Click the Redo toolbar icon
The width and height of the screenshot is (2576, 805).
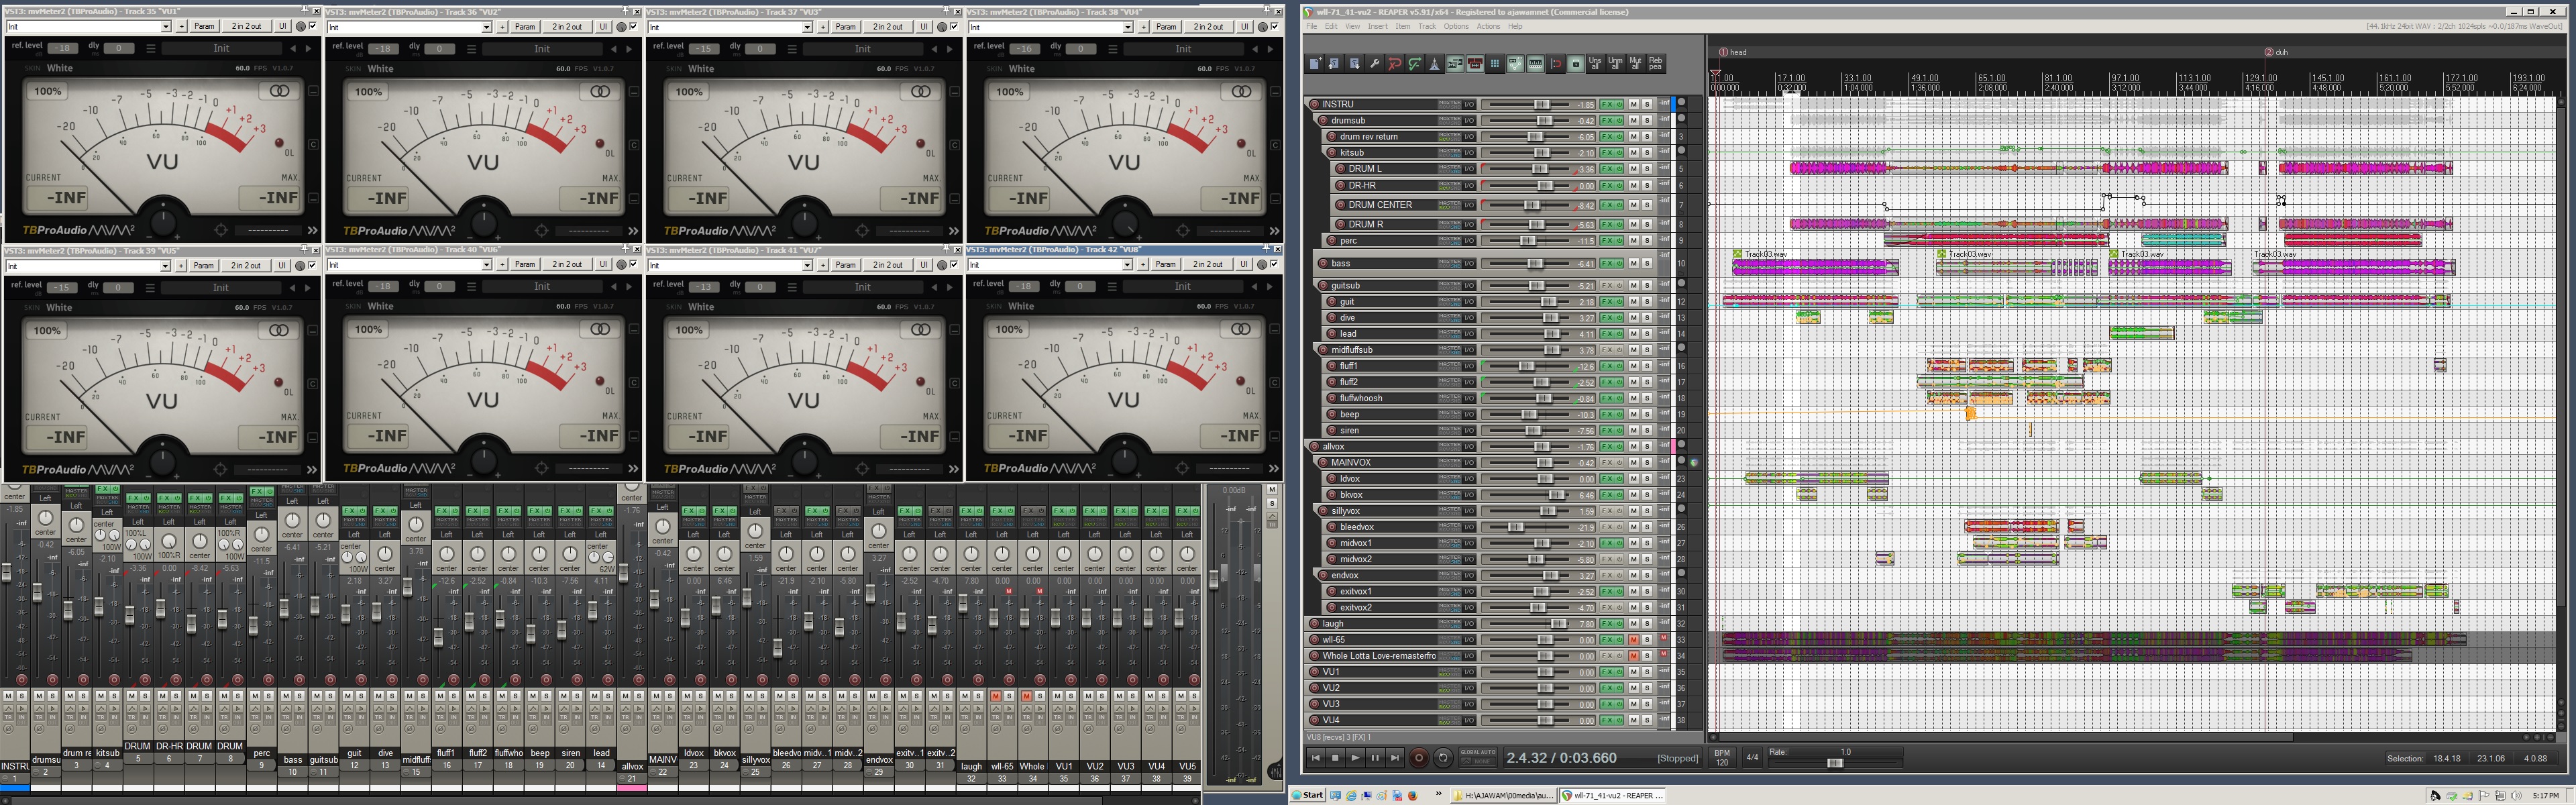coord(1415,64)
